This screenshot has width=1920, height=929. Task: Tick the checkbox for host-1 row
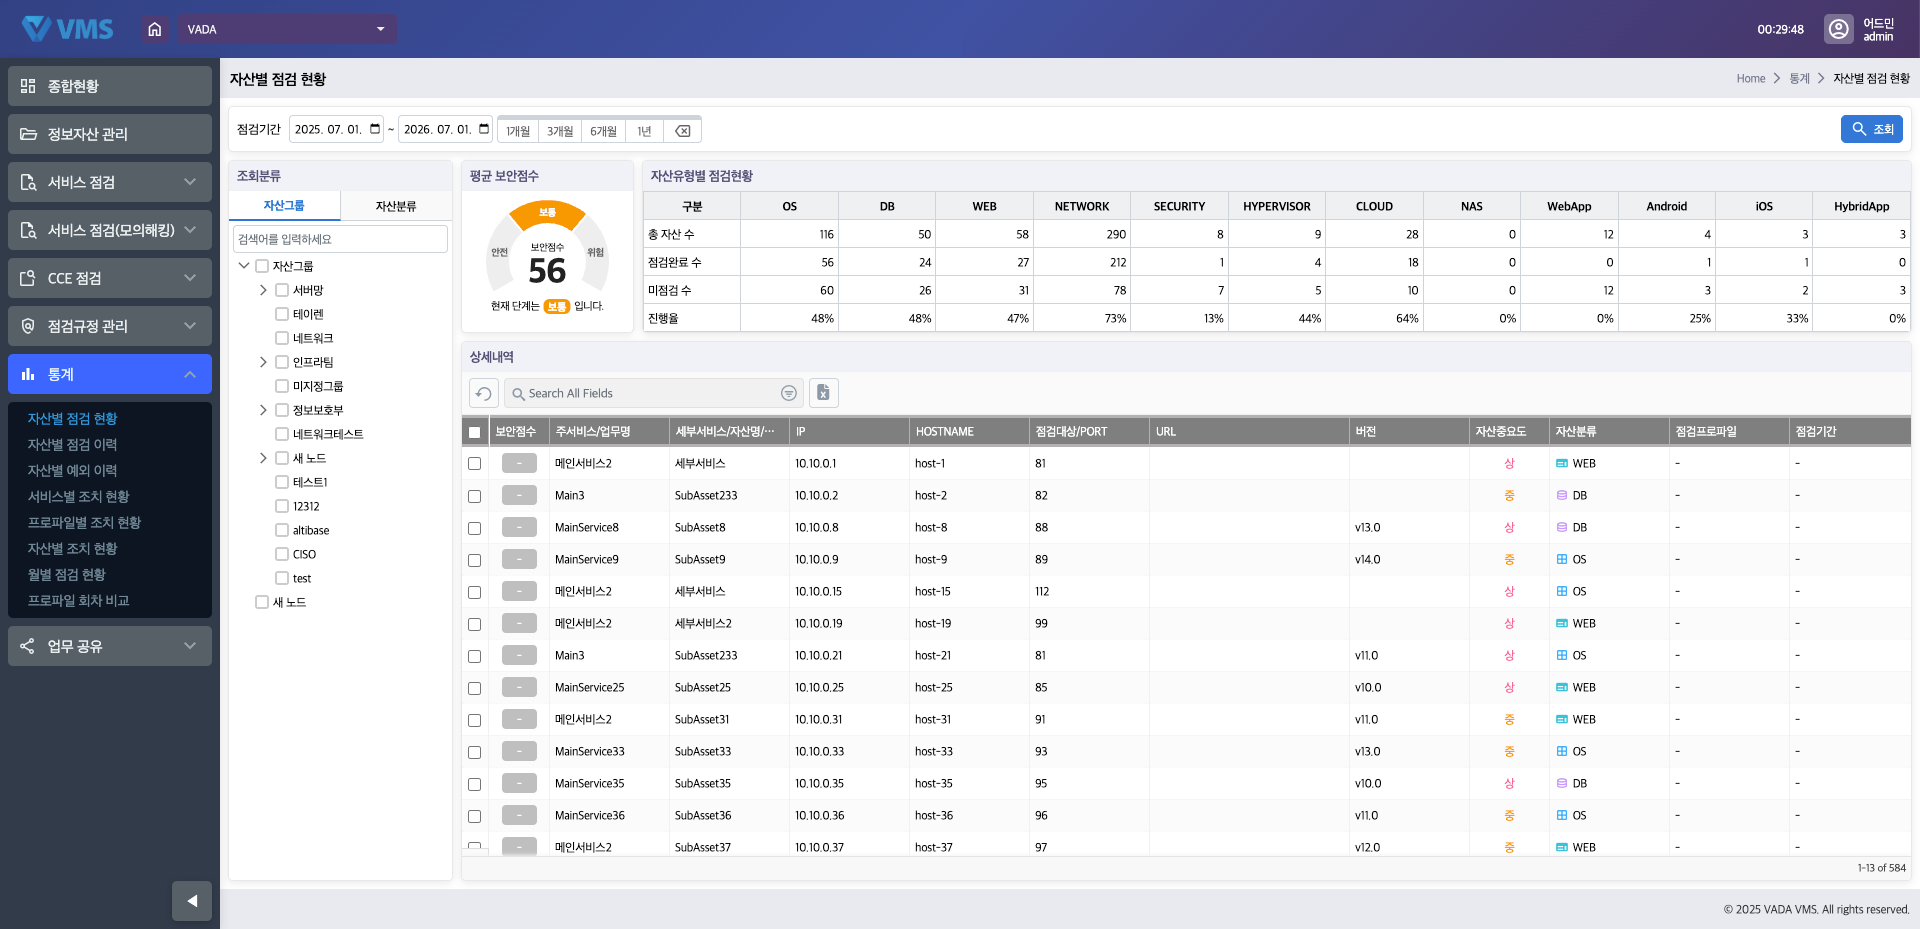click(474, 464)
